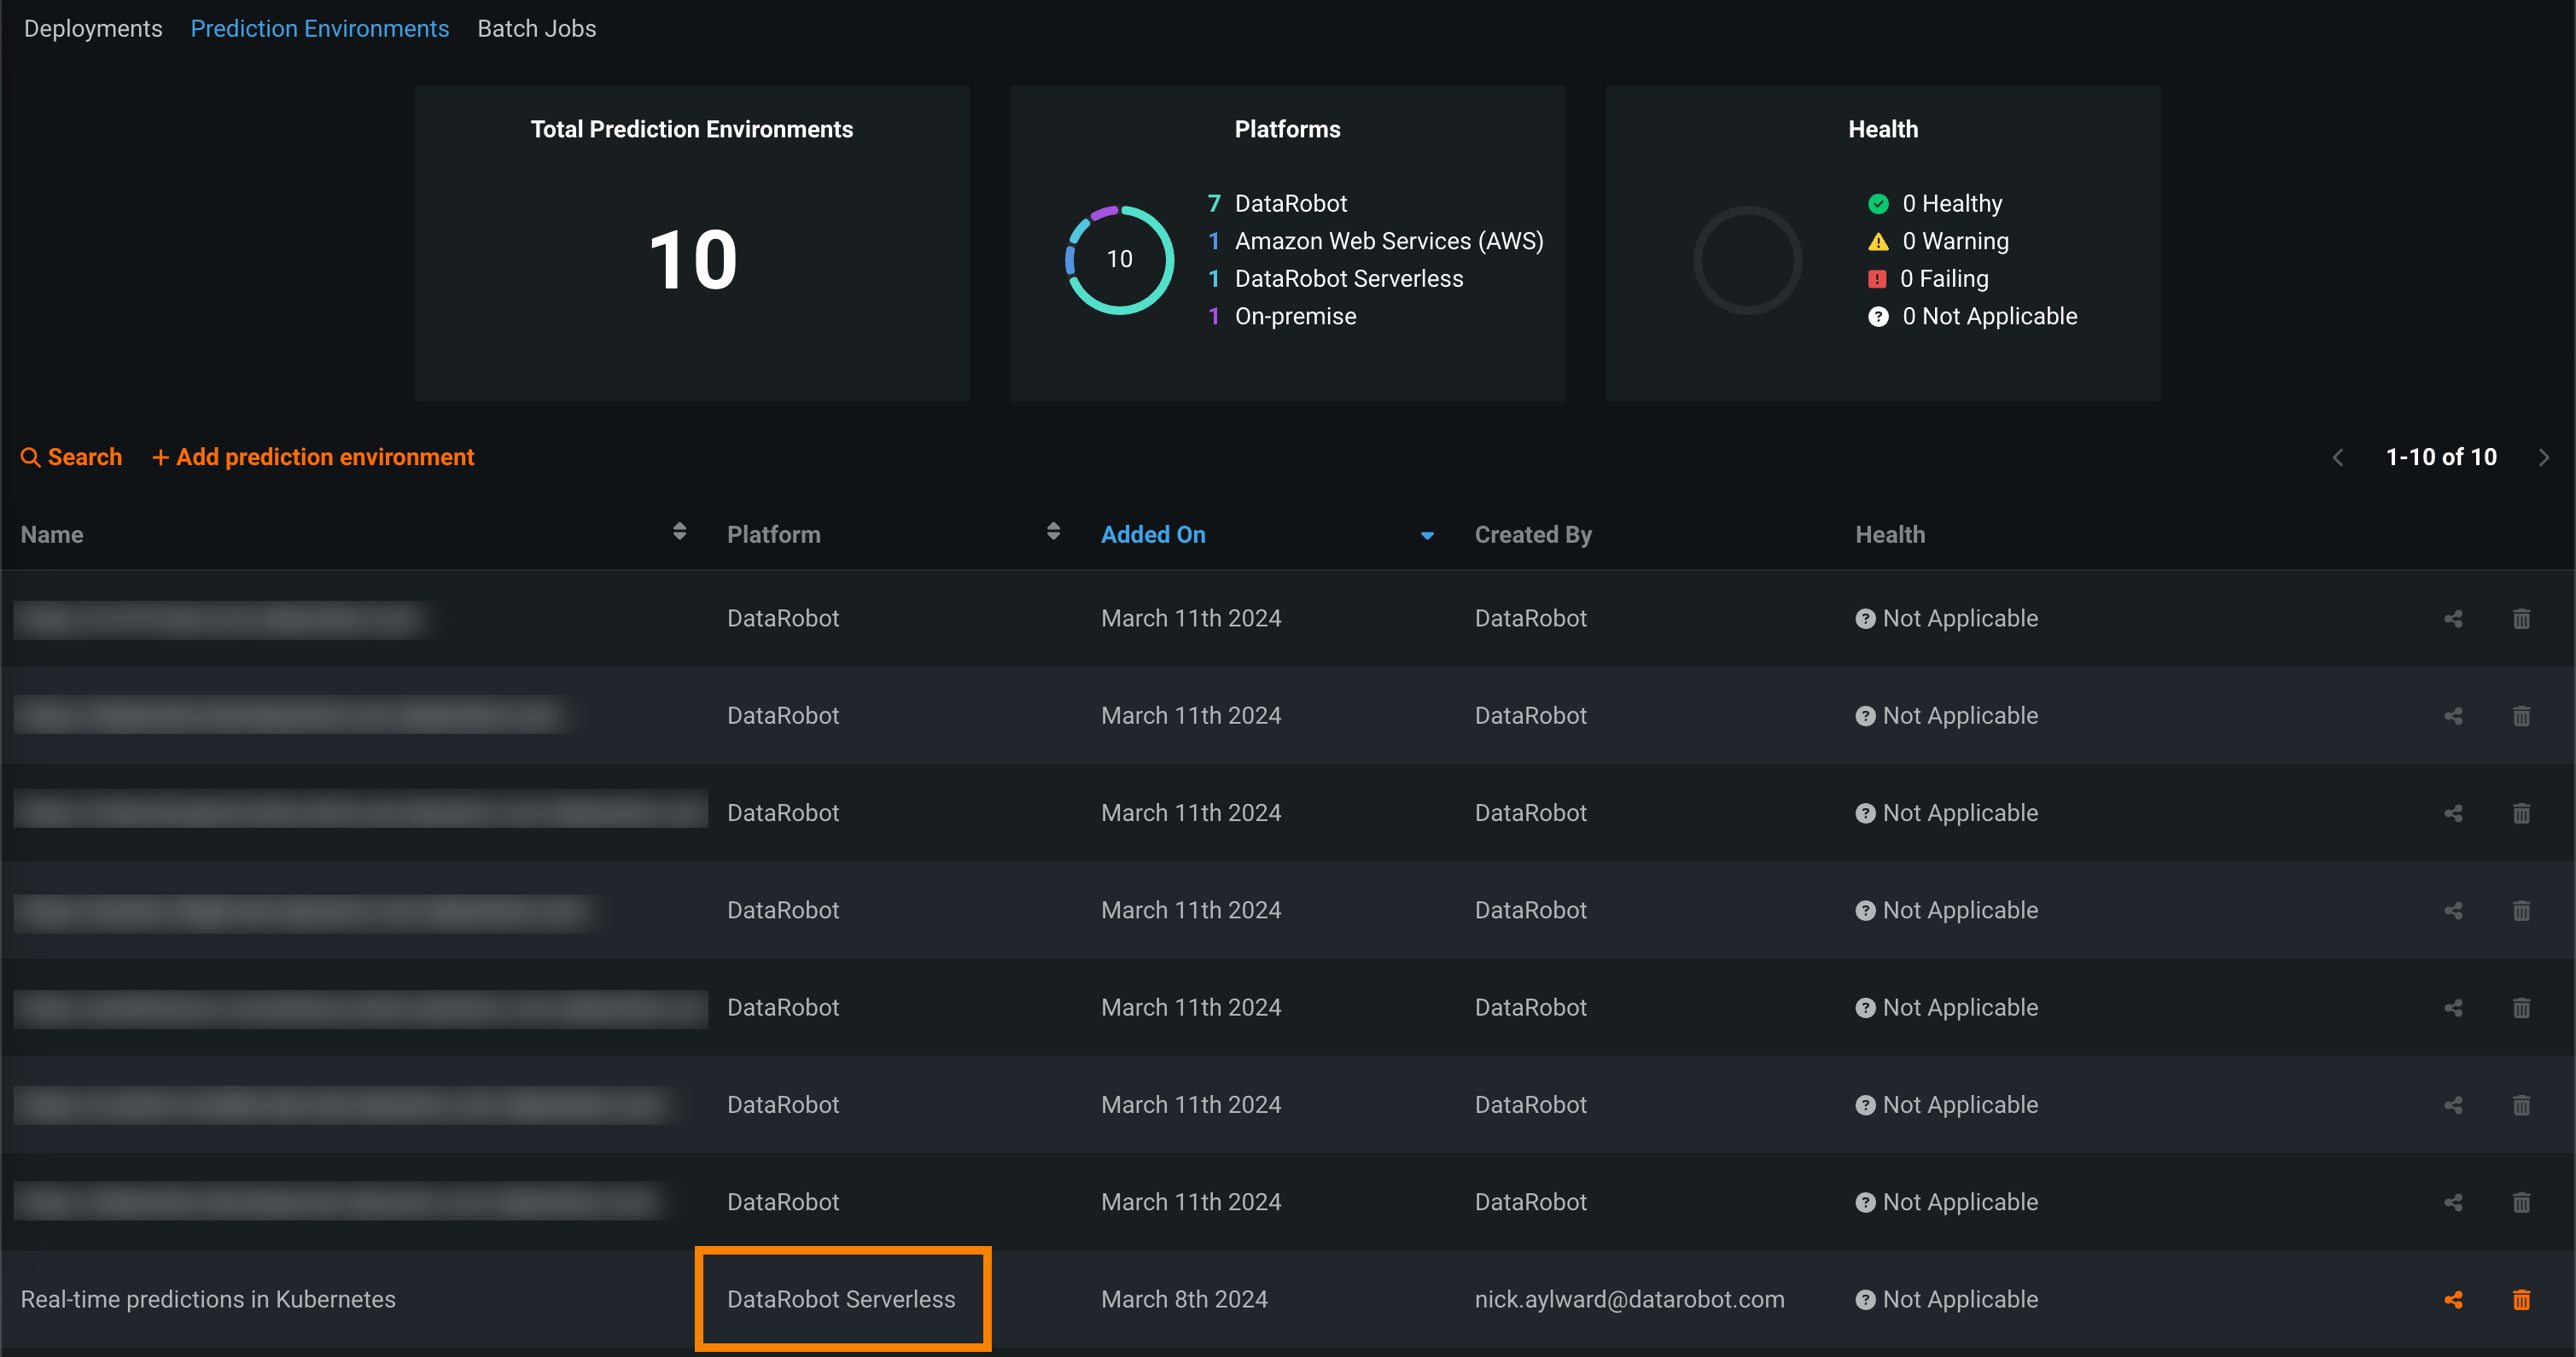
Task: Open the Batch Jobs tab
Action: [x=536, y=28]
